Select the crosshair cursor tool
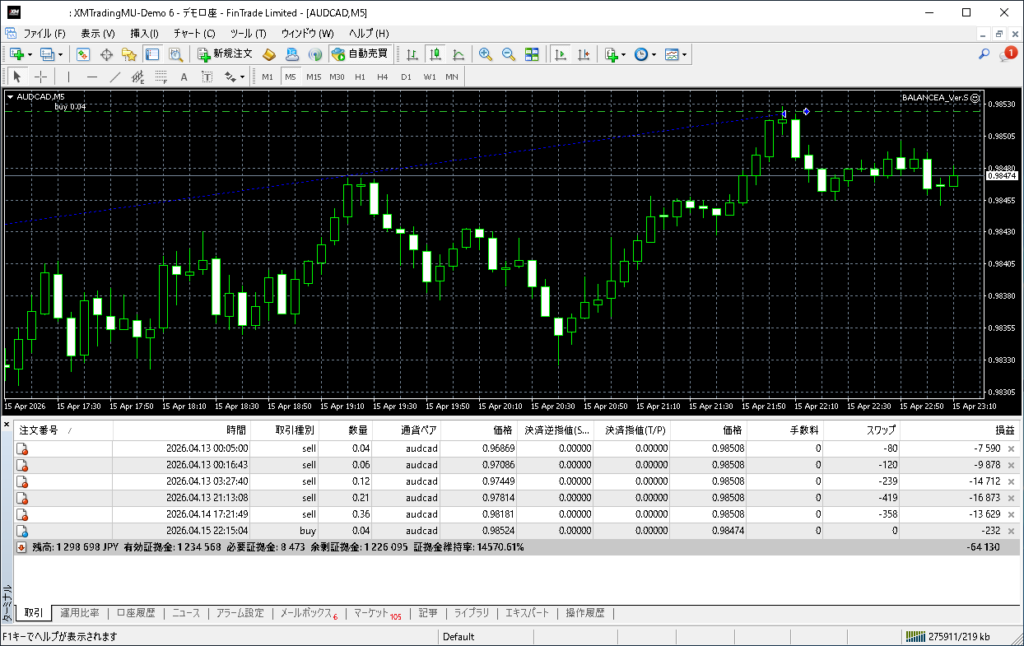 (x=41, y=77)
